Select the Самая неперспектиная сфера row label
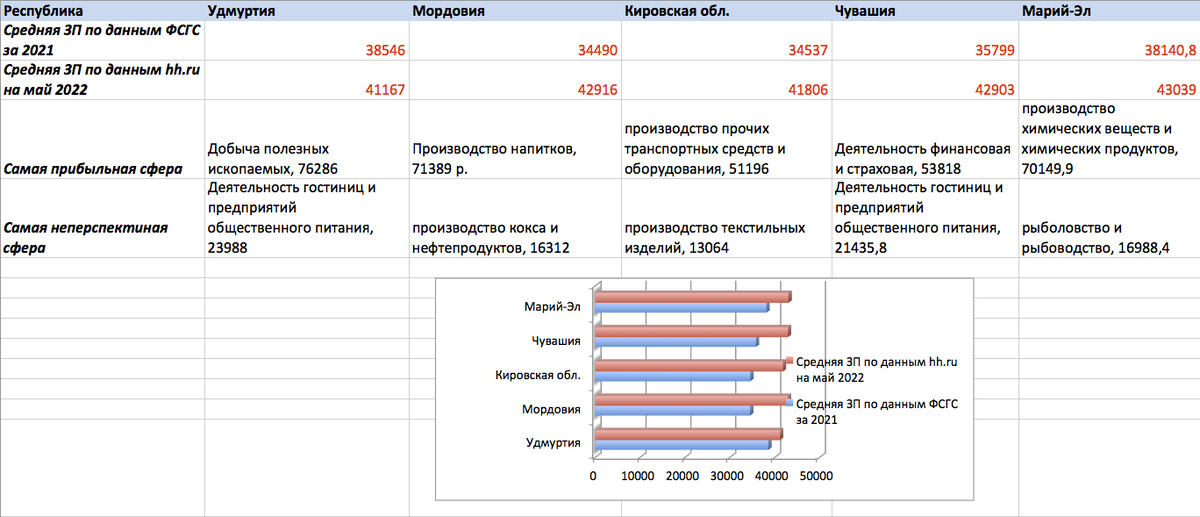 [102, 218]
